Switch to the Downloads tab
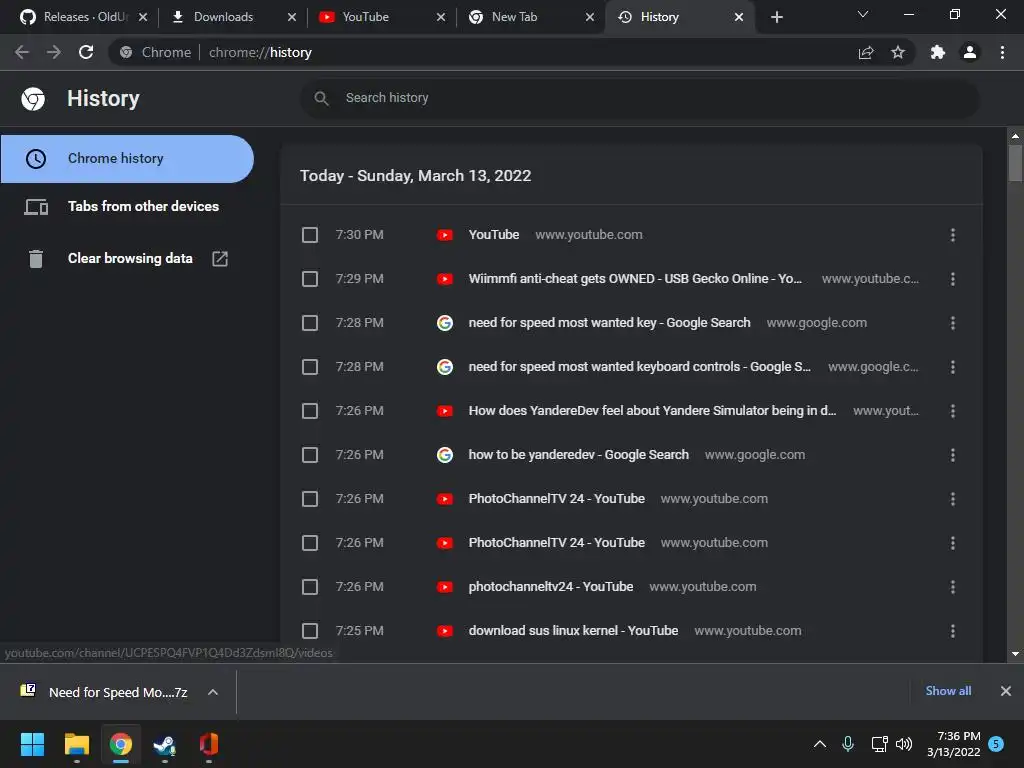This screenshot has height=768, width=1024. 232,17
